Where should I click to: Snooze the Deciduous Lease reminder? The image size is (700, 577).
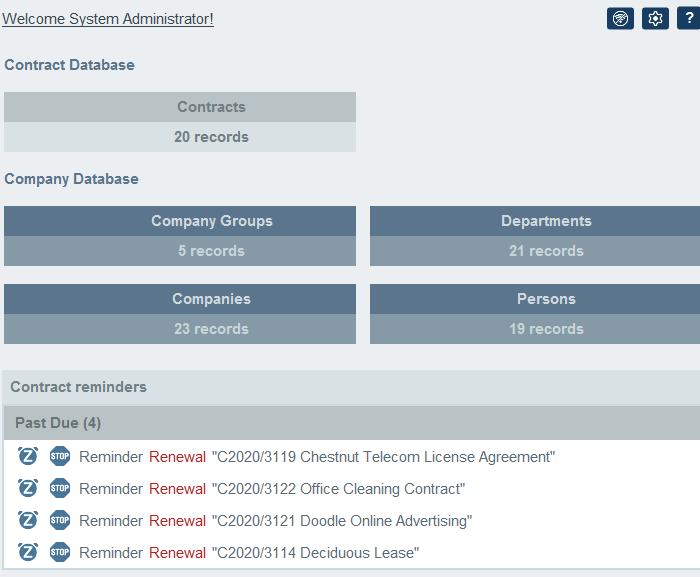tap(28, 553)
